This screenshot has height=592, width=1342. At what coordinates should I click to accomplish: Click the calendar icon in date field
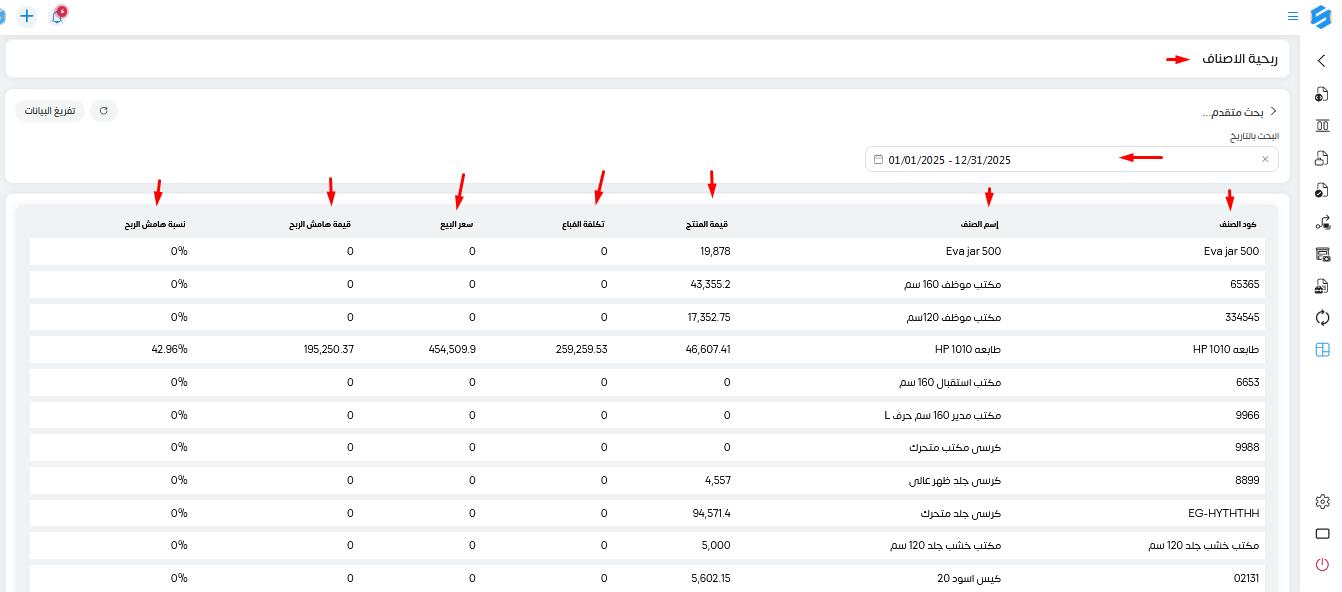(878, 159)
